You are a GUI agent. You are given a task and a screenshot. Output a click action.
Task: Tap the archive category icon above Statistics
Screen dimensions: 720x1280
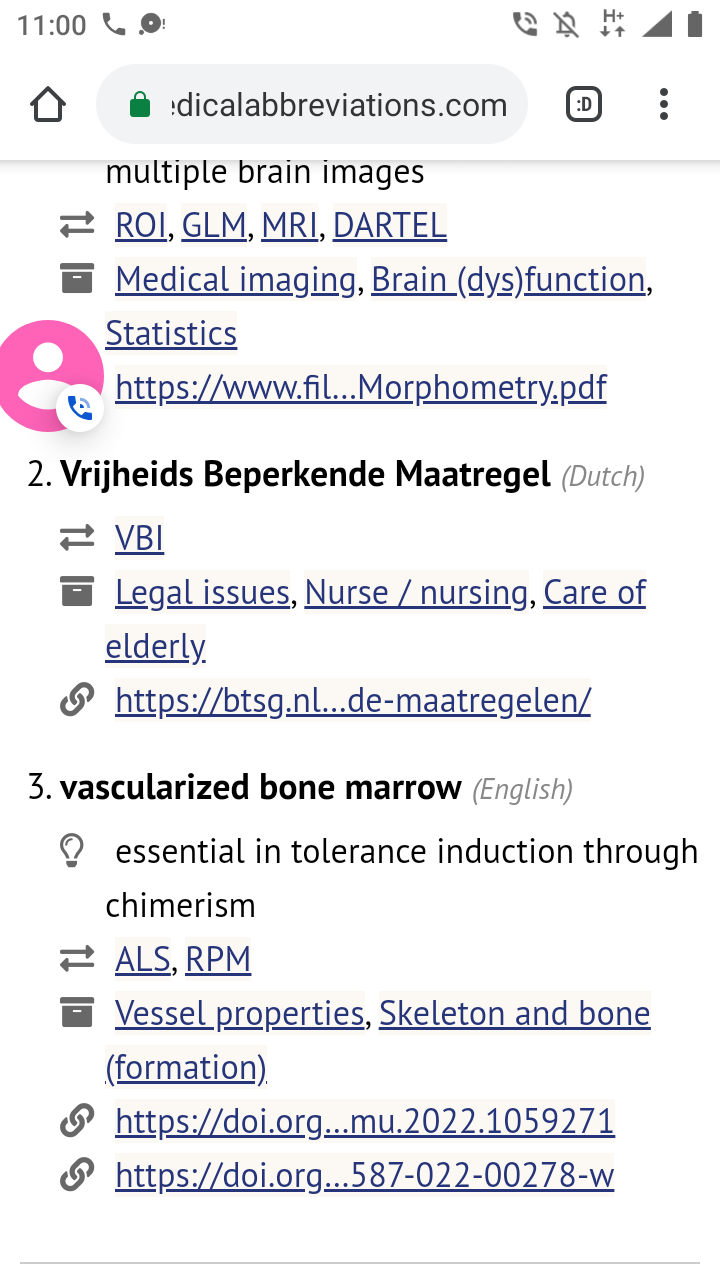point(77,279)
